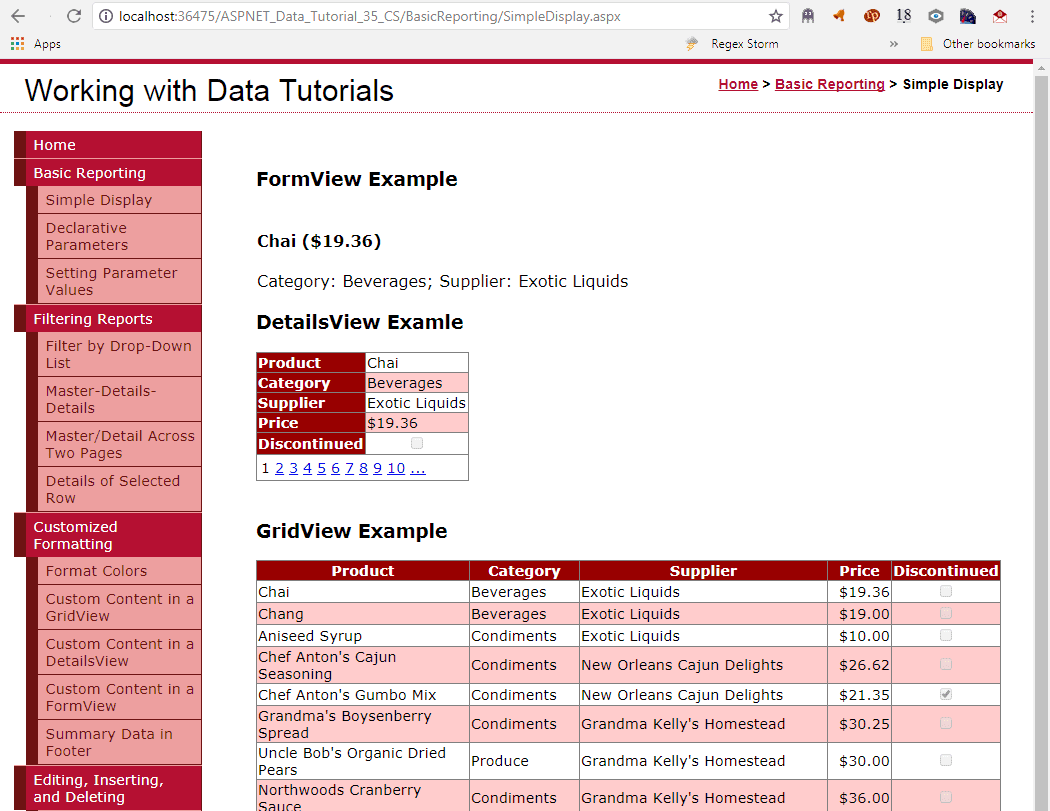Go to page 5 in DetailsView pager
This screenshot has width=1050, height=811.
click(321, 467)
